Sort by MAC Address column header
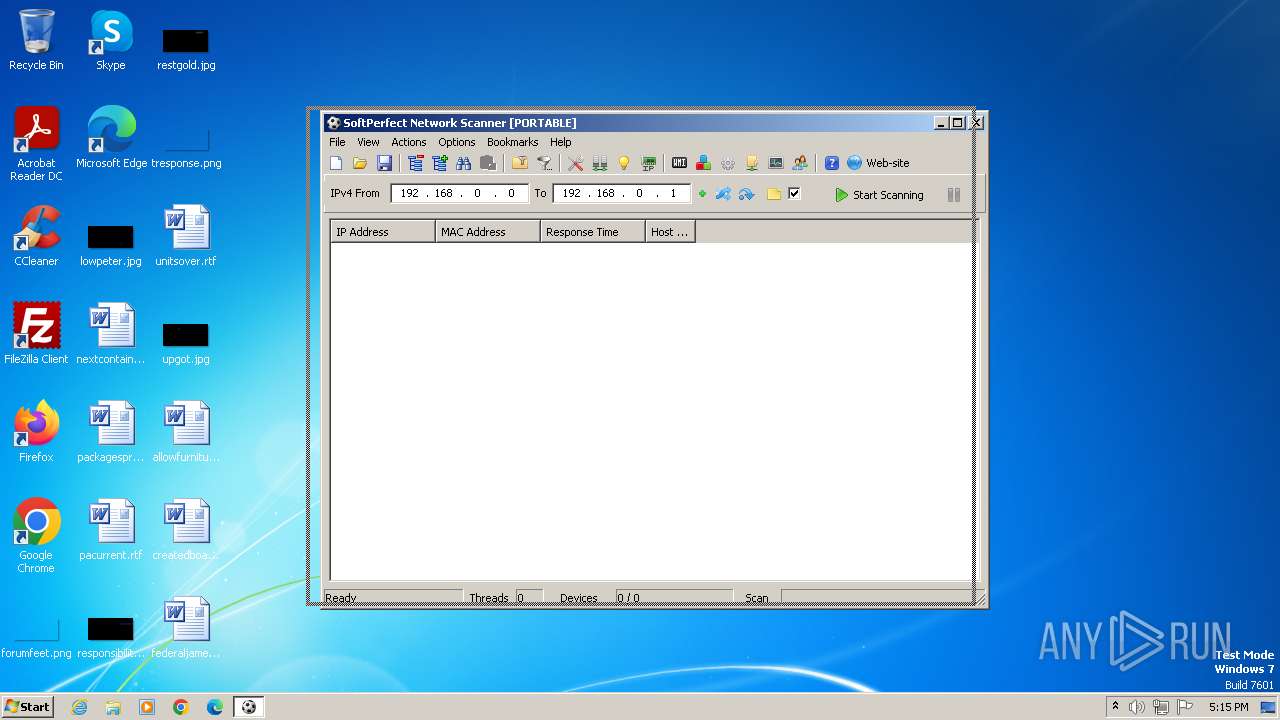 coord(488,232)
